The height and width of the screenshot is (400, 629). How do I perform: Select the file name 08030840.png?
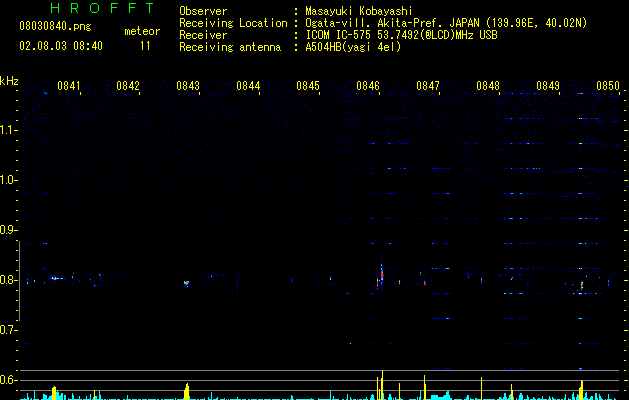pyautogui.click(x=55, y=27)
